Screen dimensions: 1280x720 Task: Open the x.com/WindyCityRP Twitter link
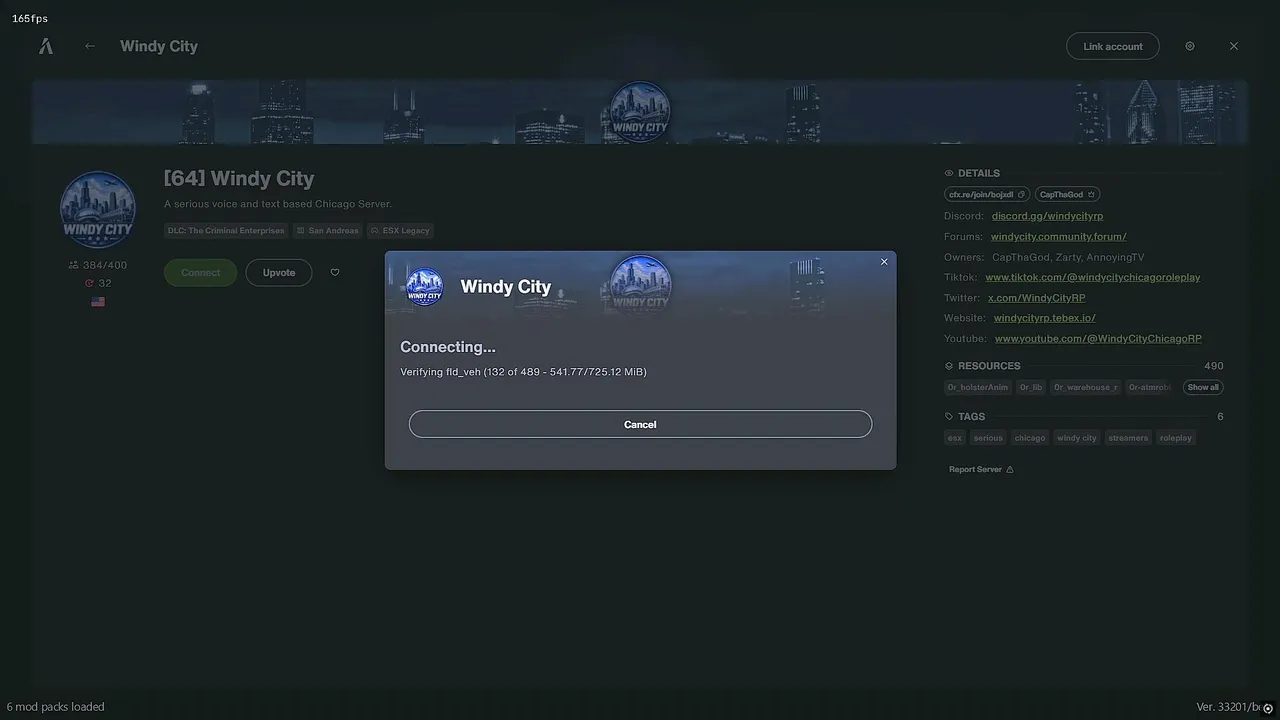[1037, 298]
